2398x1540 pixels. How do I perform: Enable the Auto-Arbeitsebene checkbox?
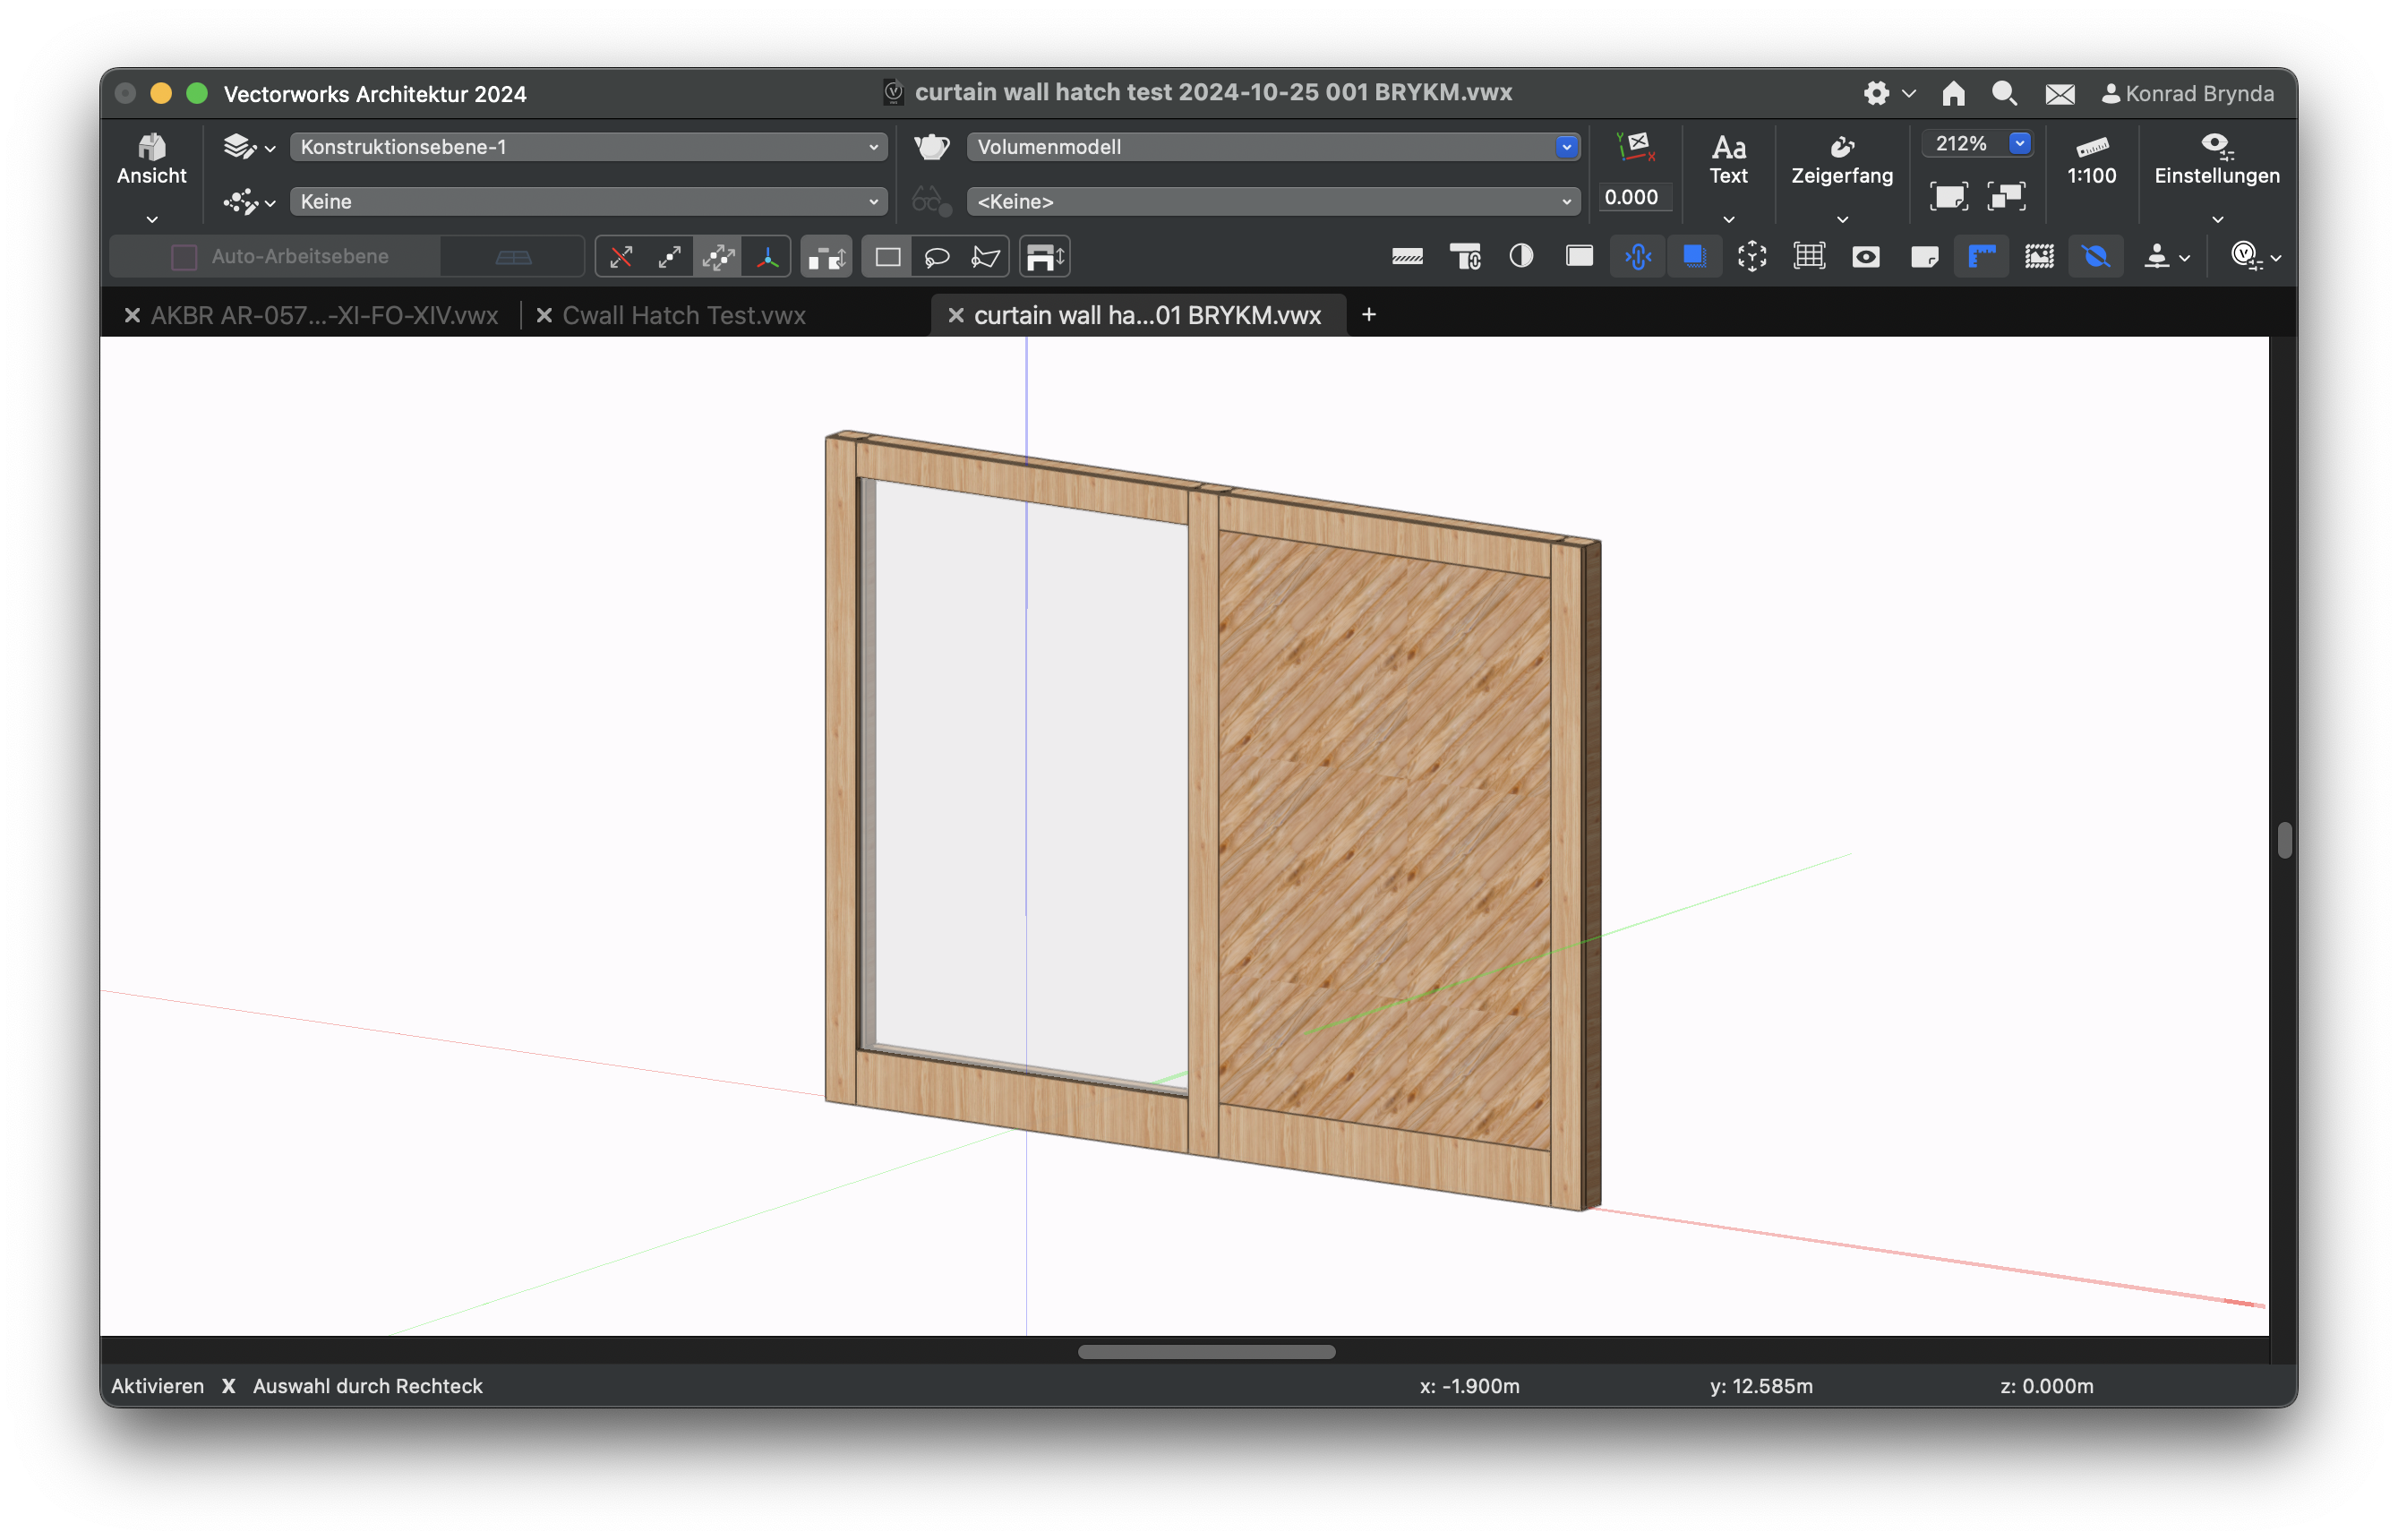(x=184, y=257)
